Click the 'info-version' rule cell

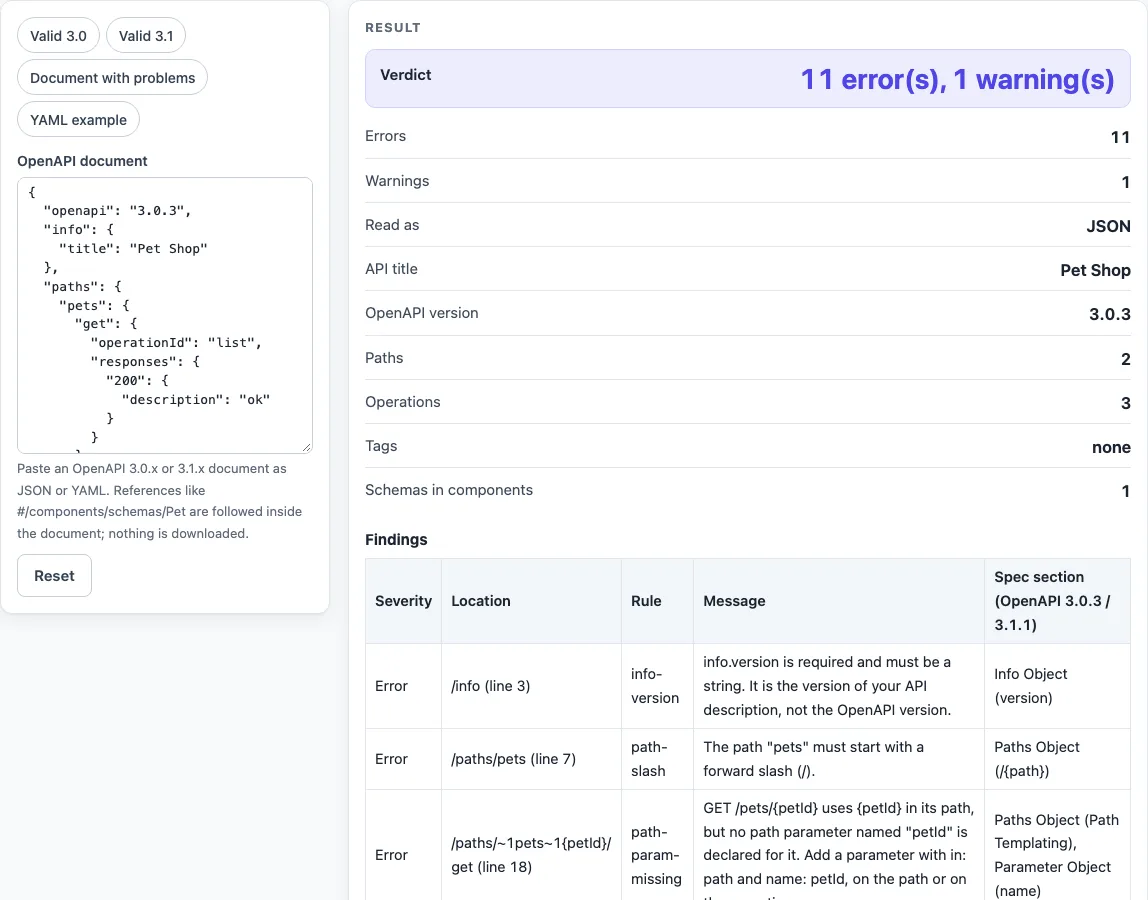(657, 686)
